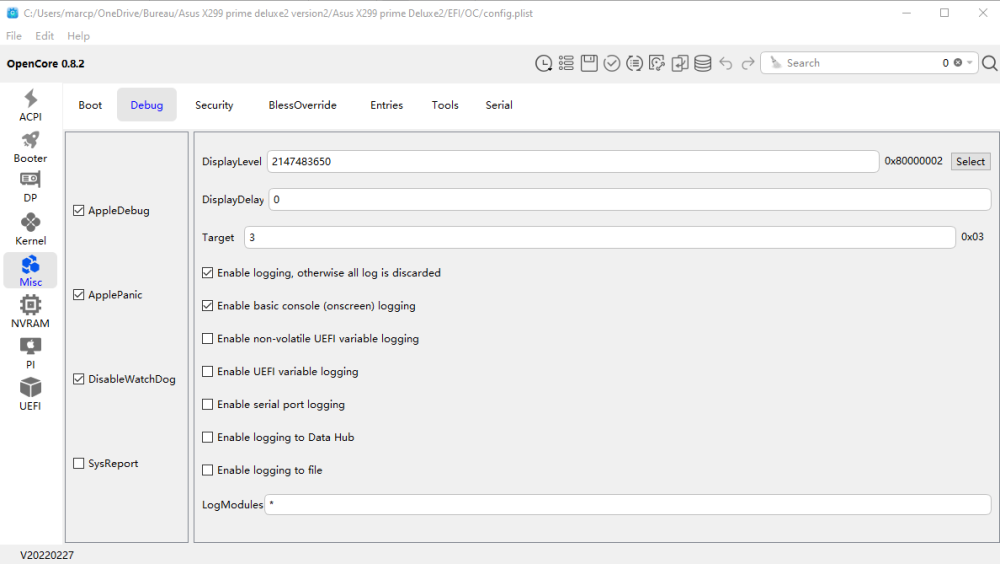Open the DP section in the sidebar

(30, 188)
